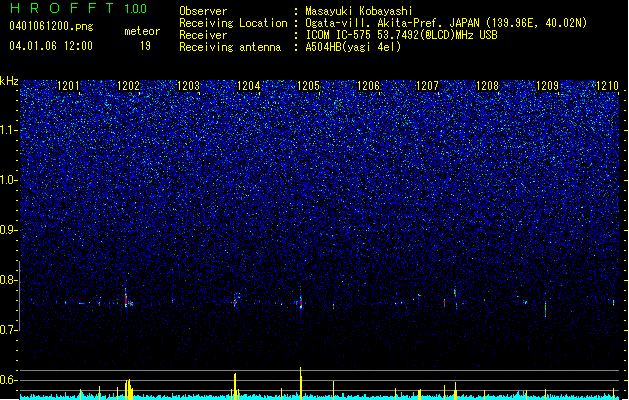The width and height of the screenshot is (629, 400).
Task: Click the 1207 time marker
Action: coord(427,86)
